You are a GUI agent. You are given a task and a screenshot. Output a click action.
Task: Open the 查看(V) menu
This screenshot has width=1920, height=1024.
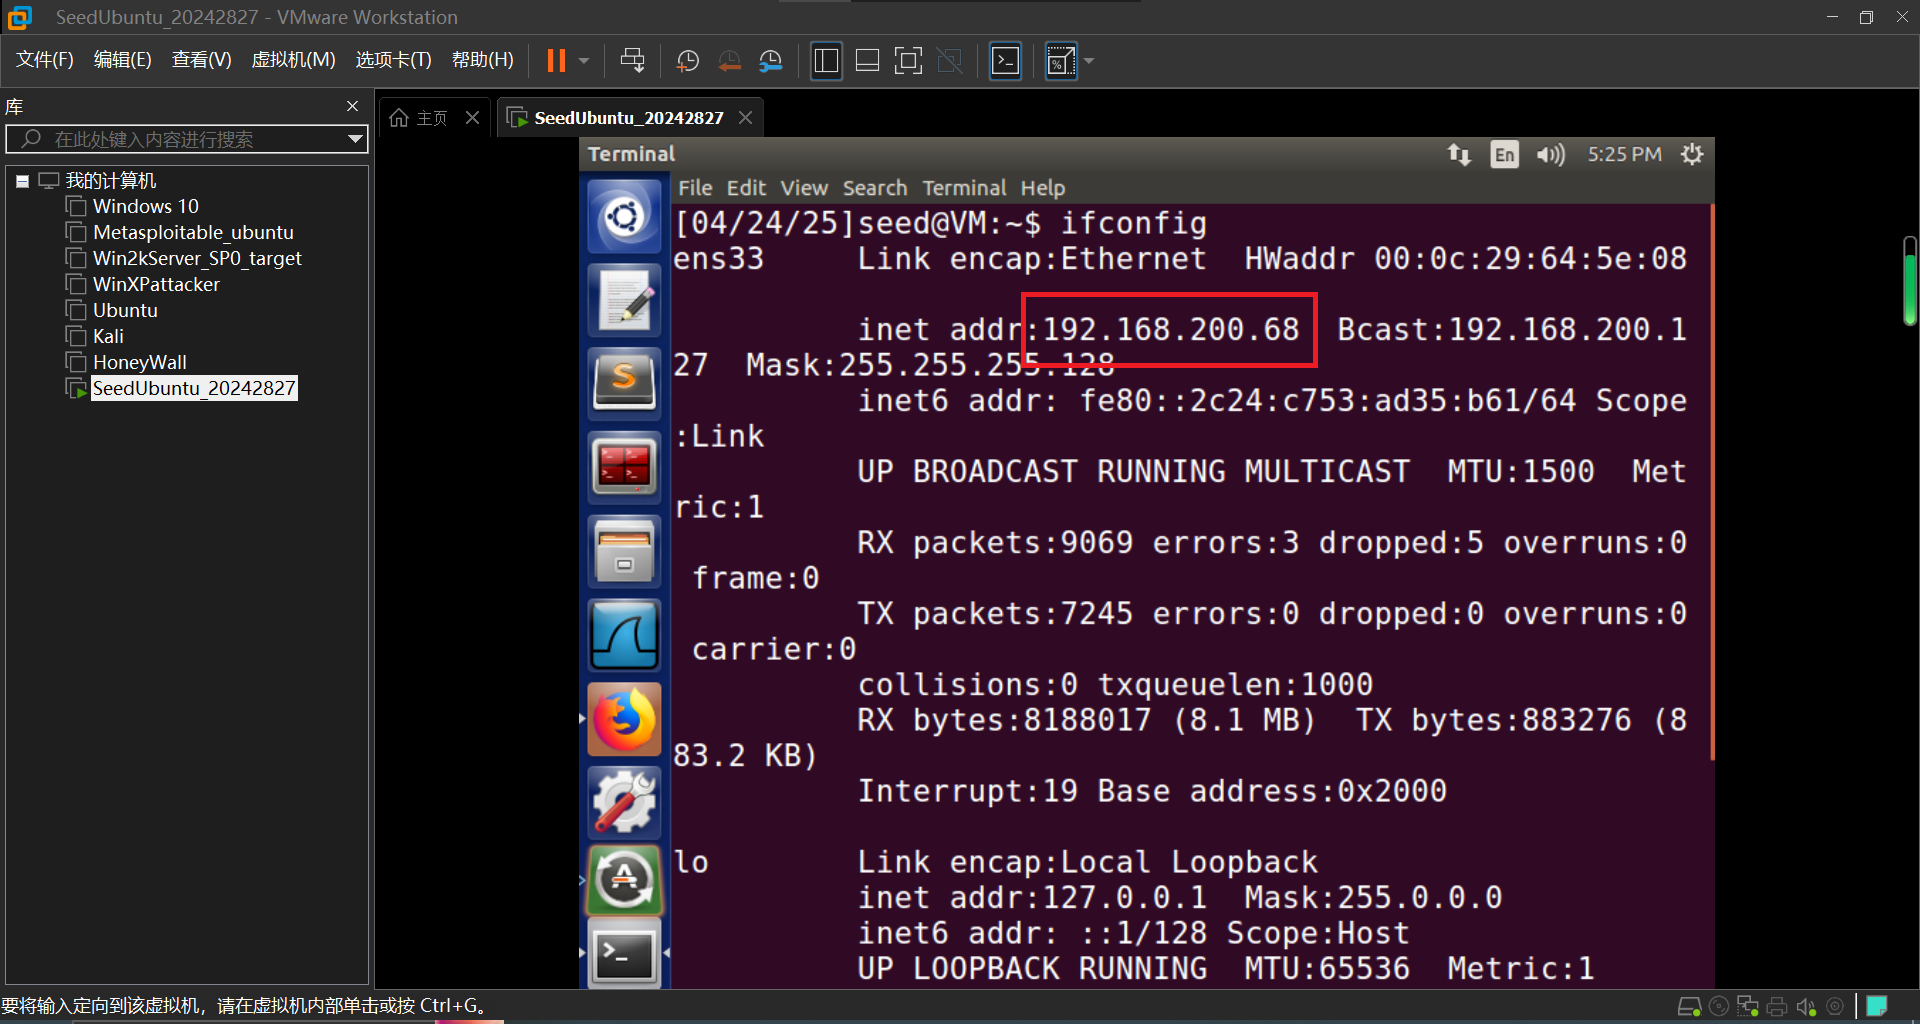pos(202,60)
